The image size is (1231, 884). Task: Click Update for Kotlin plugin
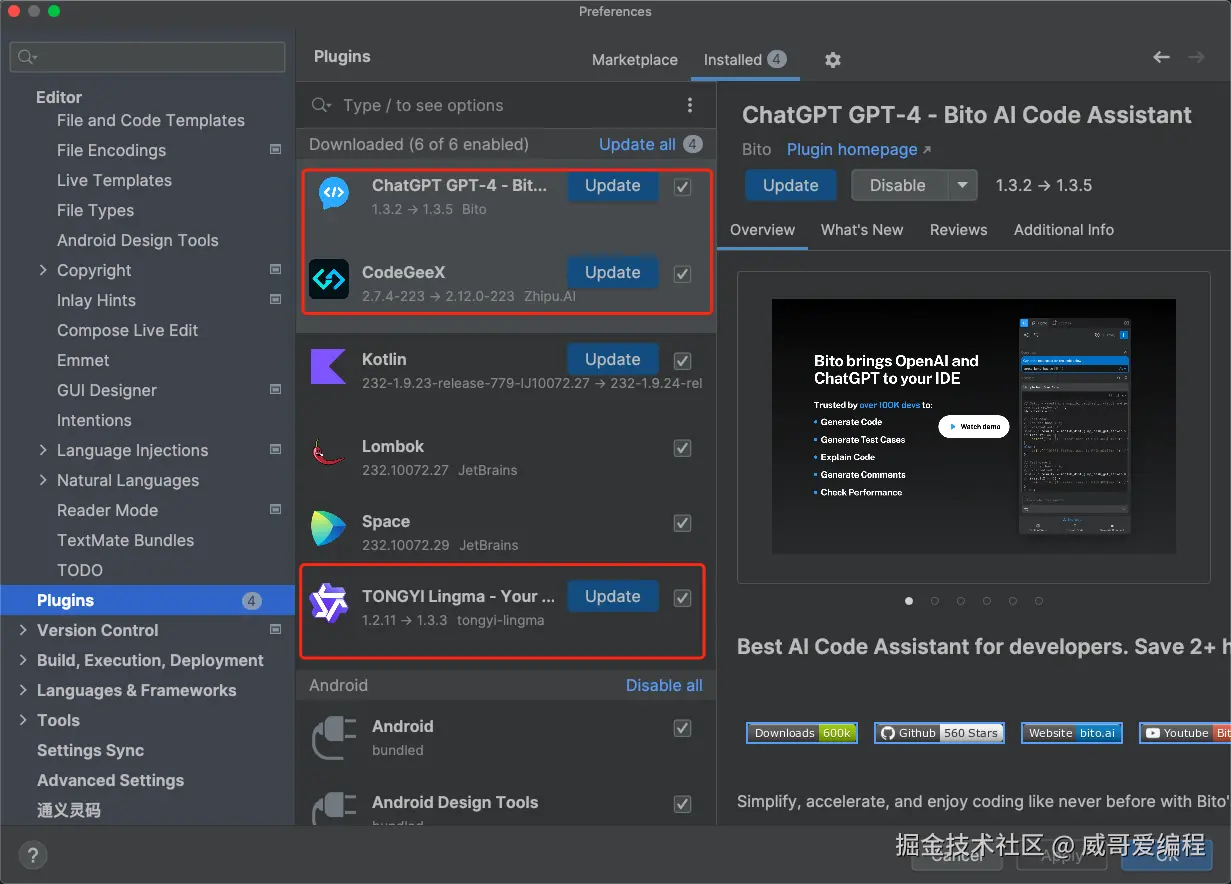click(x=613, y=359)
